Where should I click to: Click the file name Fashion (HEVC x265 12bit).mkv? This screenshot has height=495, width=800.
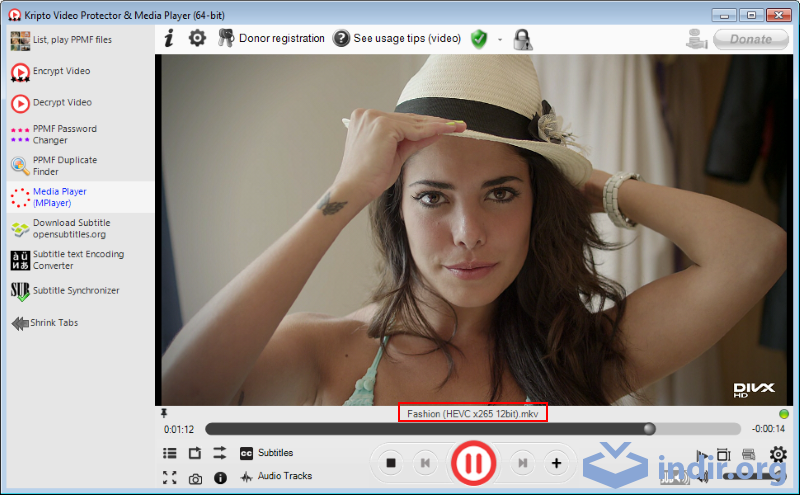click(x=472, y=413)
